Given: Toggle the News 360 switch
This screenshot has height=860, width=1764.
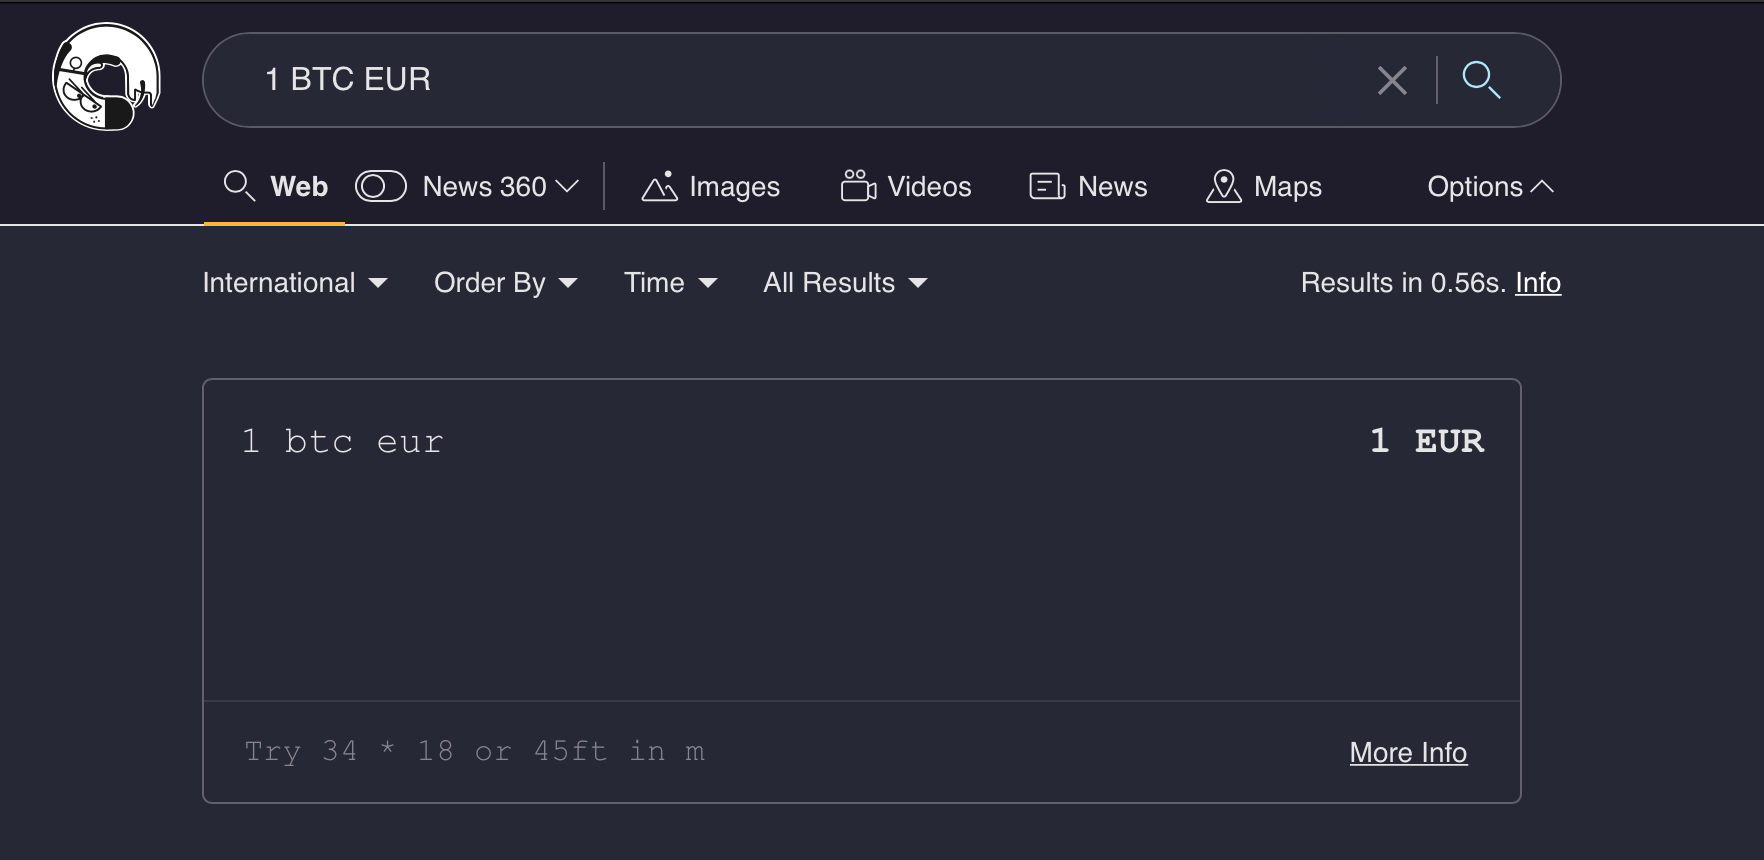Looking at the screenshot, I should tap(381, 187).
